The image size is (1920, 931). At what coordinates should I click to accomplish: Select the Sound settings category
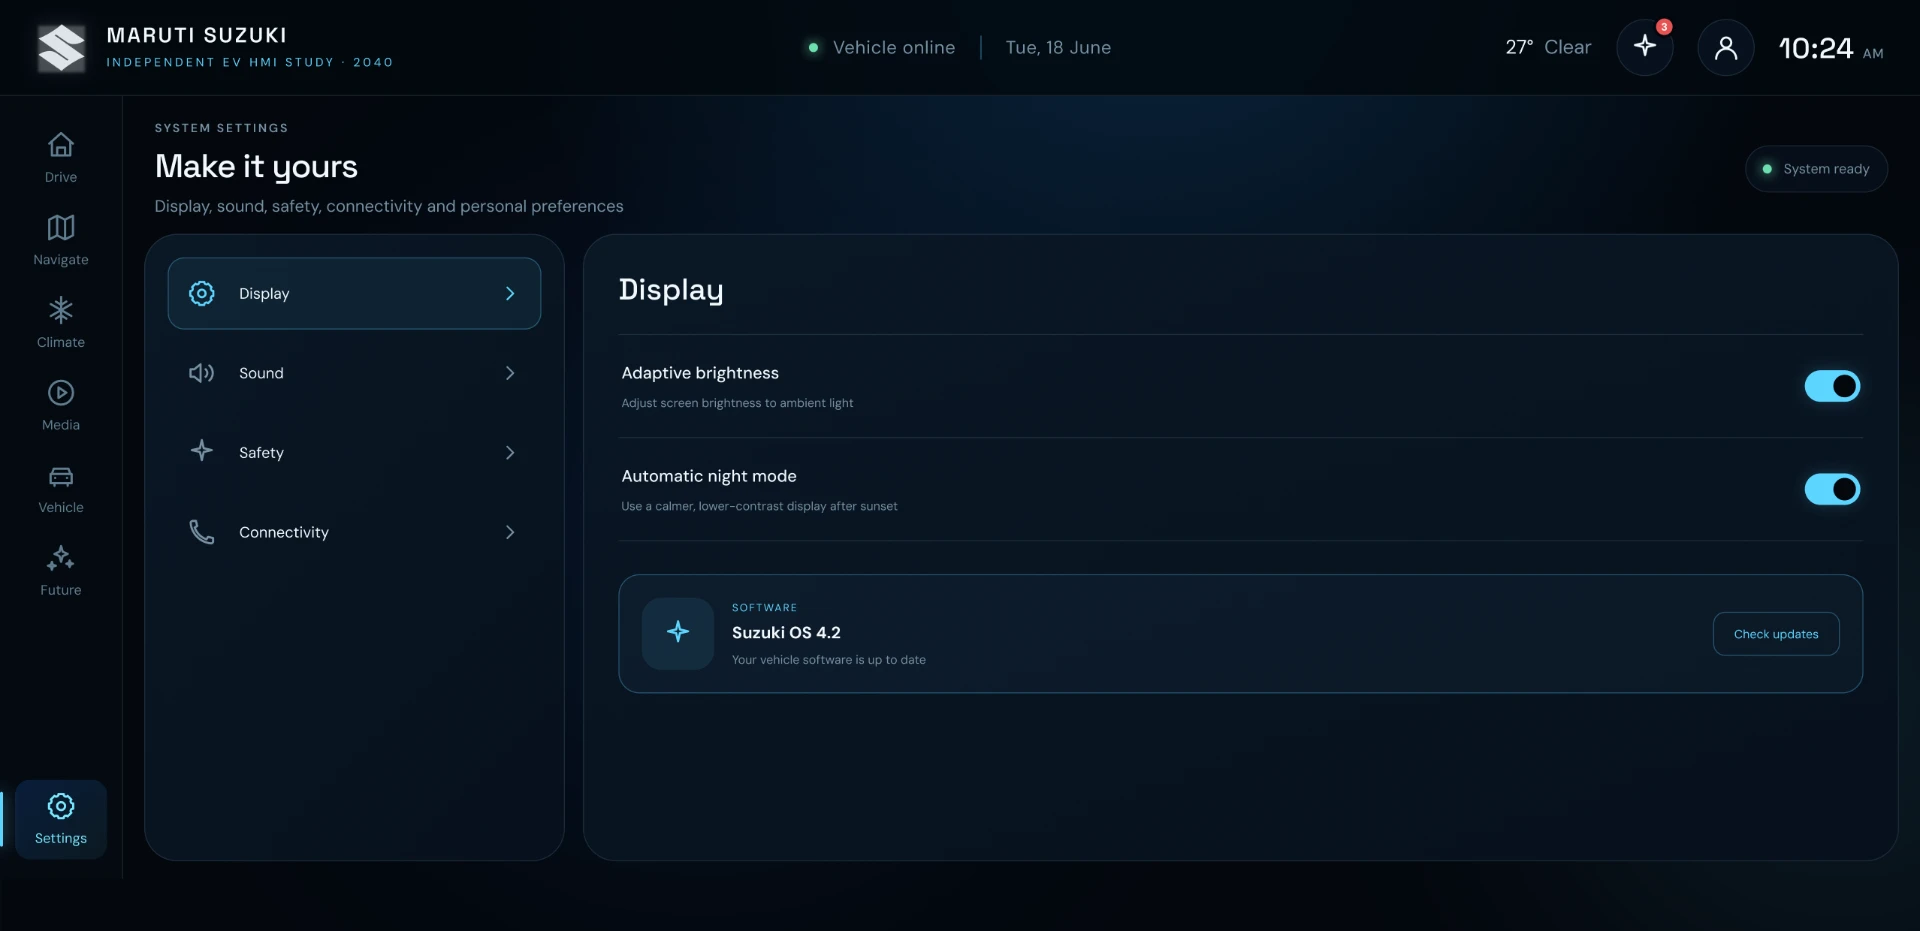(354, 373)
